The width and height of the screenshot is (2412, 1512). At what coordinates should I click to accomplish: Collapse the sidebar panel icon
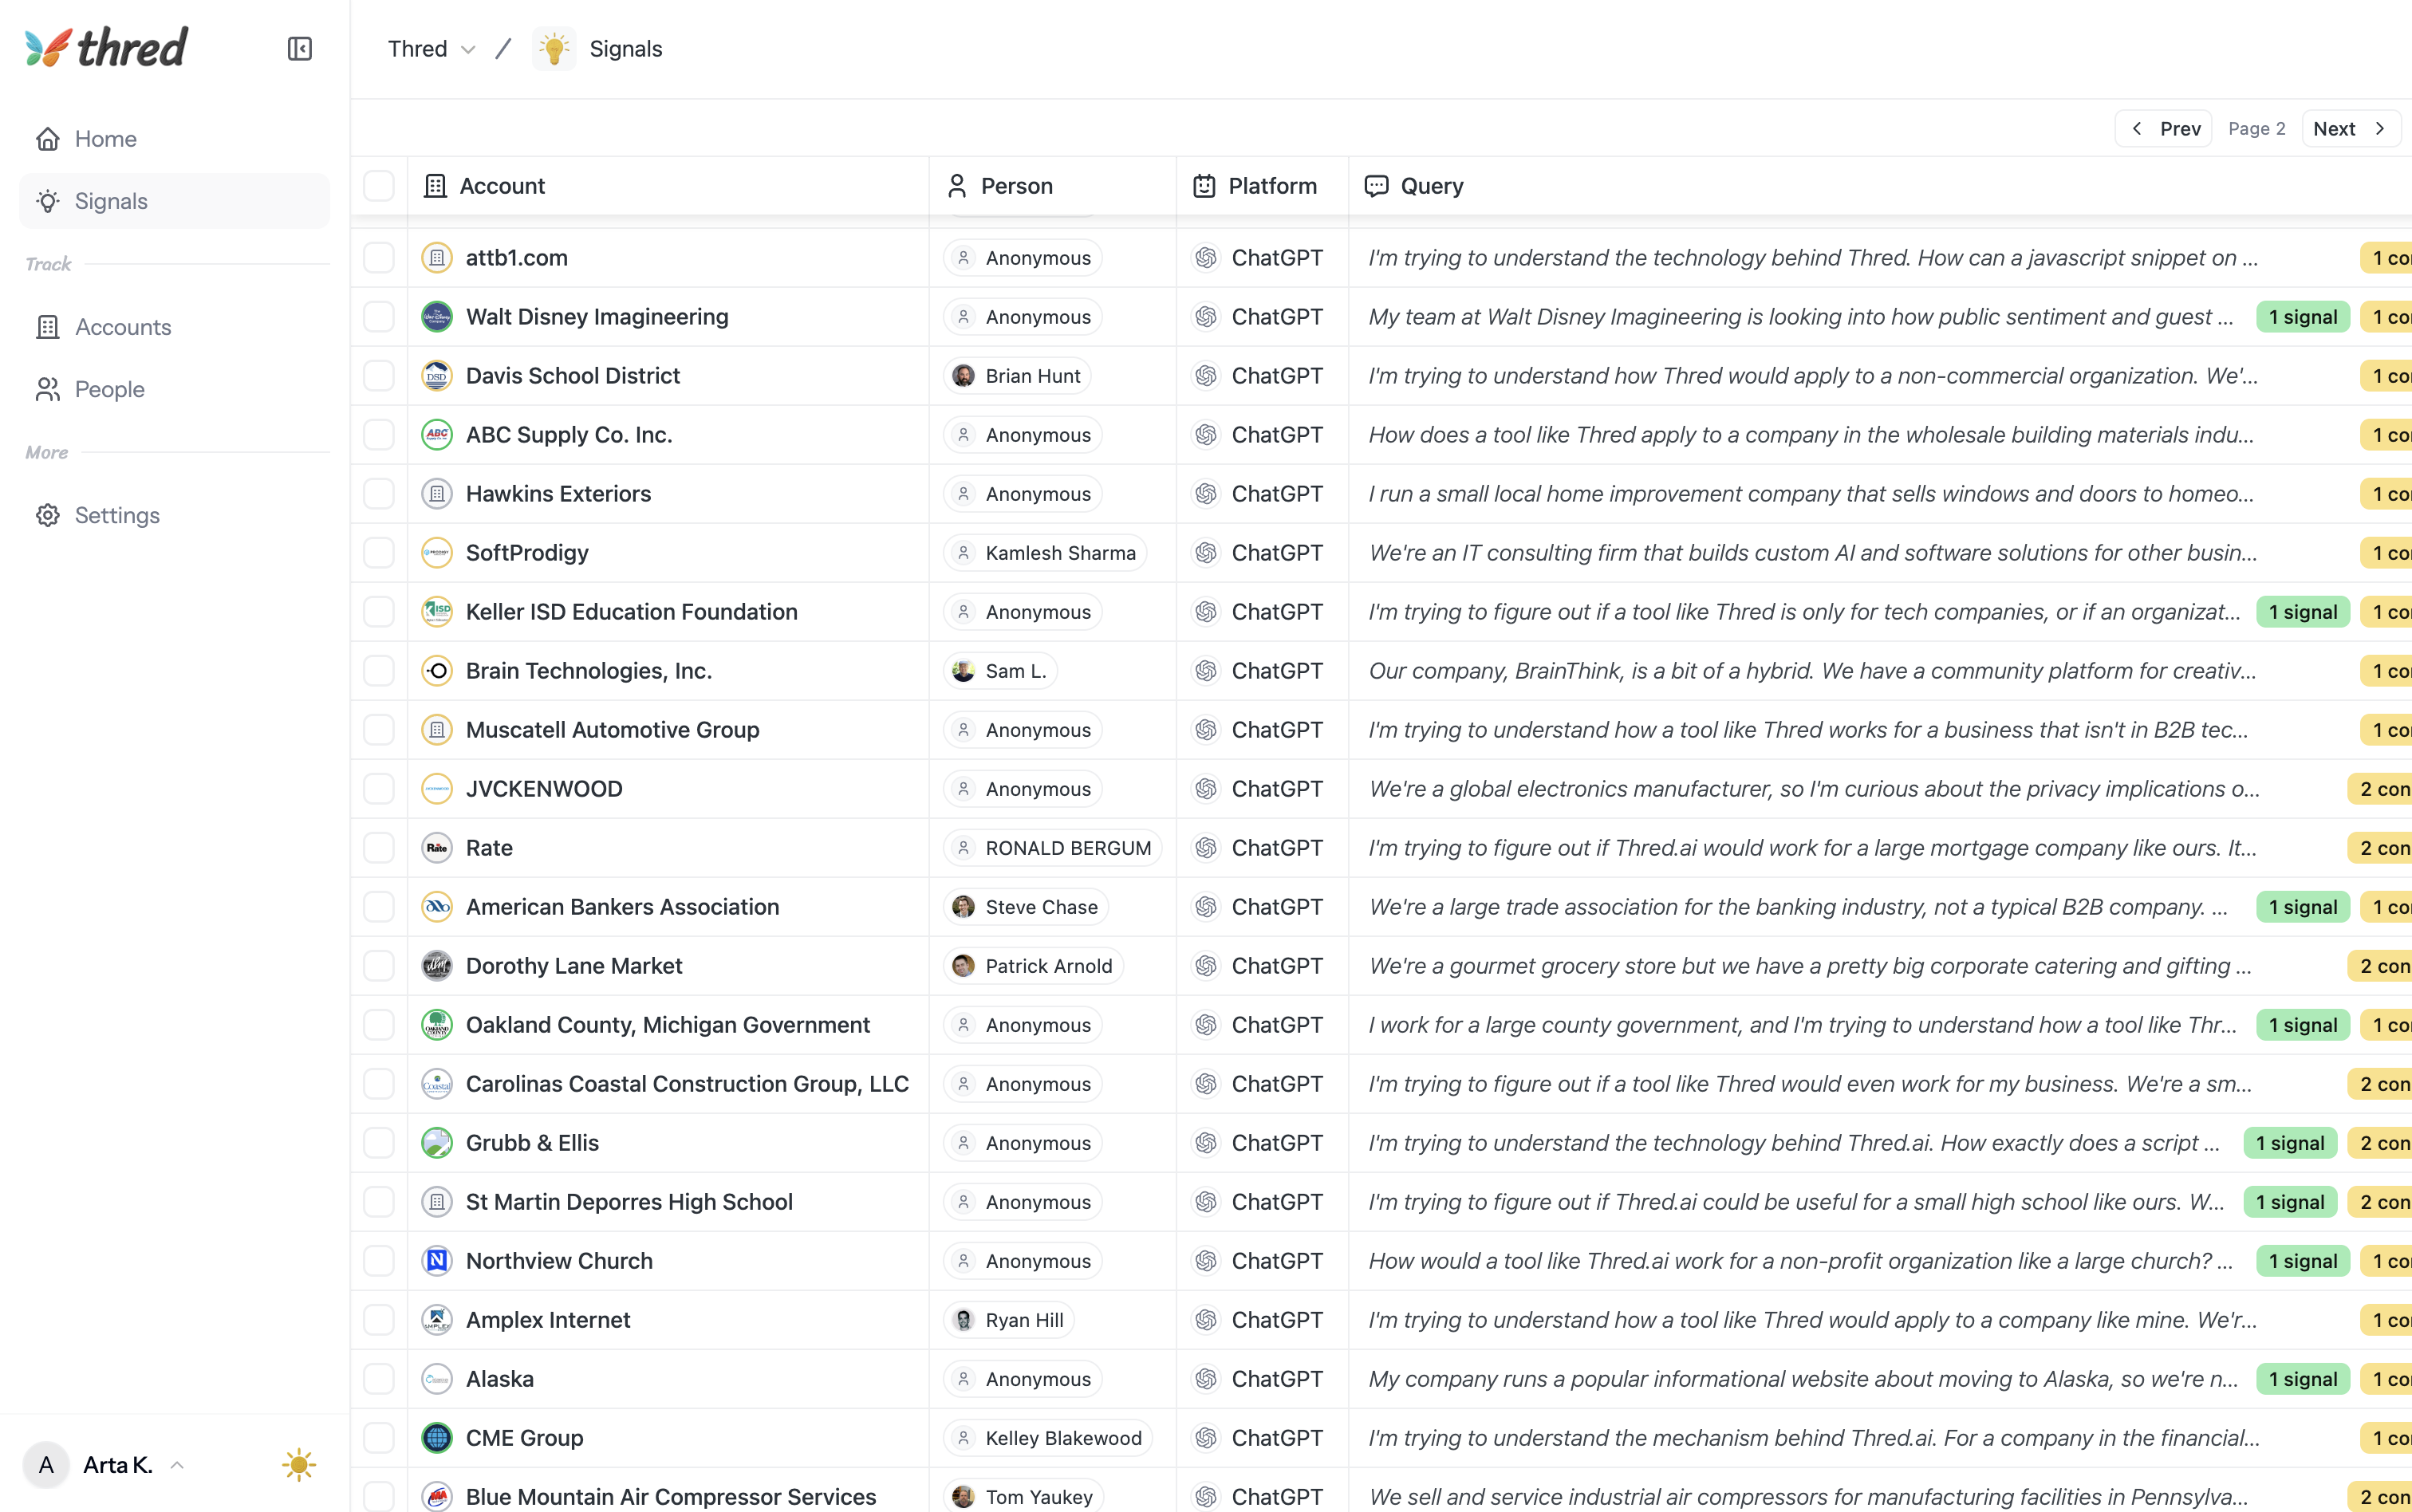pos(299,49)
